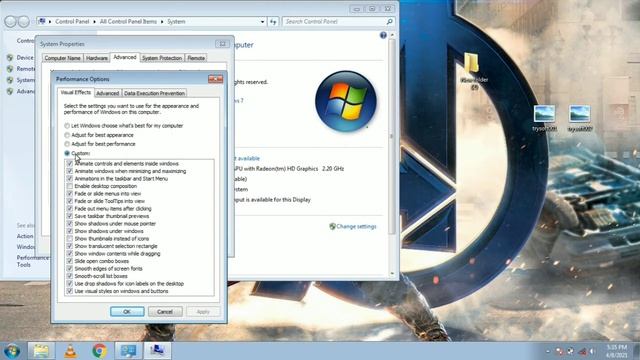The width and height of the screenshot is (640, 360).
Task: Toggle Show translucent selection rectangle
Action: pos(70,246)
